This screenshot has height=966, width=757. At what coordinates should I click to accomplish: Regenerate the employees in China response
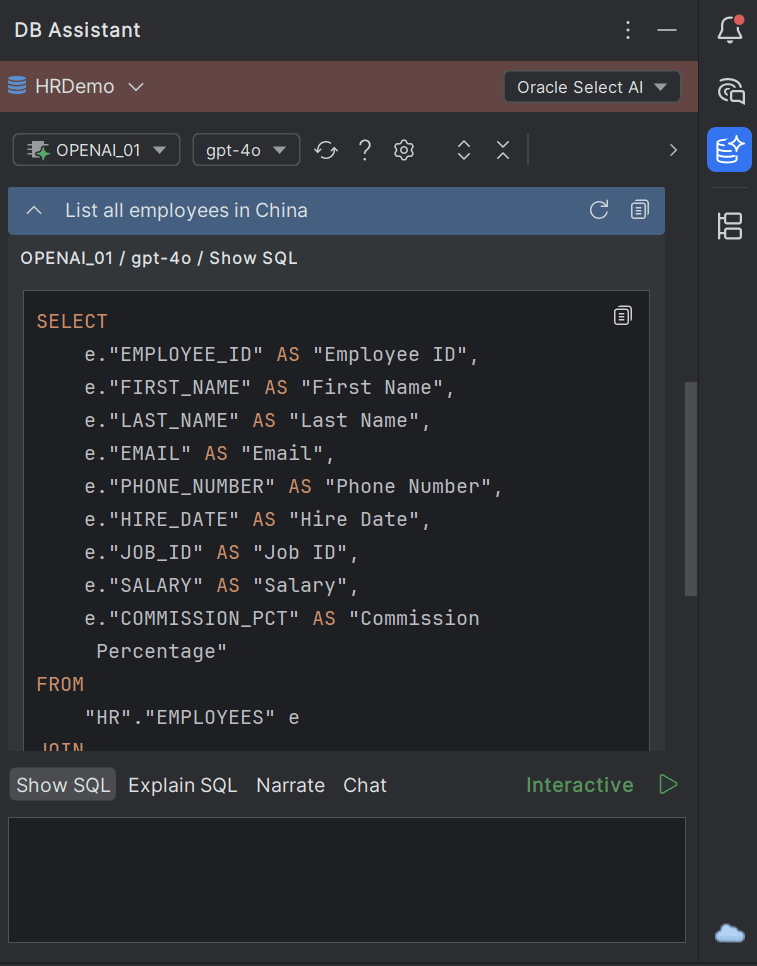(x=599, y=210)
